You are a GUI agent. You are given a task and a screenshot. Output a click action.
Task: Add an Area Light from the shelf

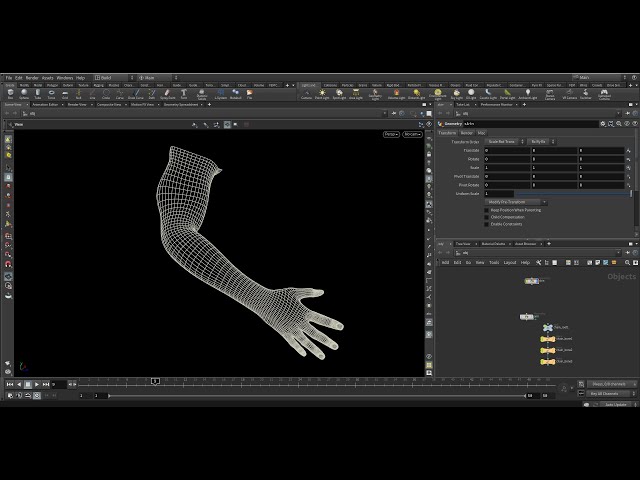(356, 94)
